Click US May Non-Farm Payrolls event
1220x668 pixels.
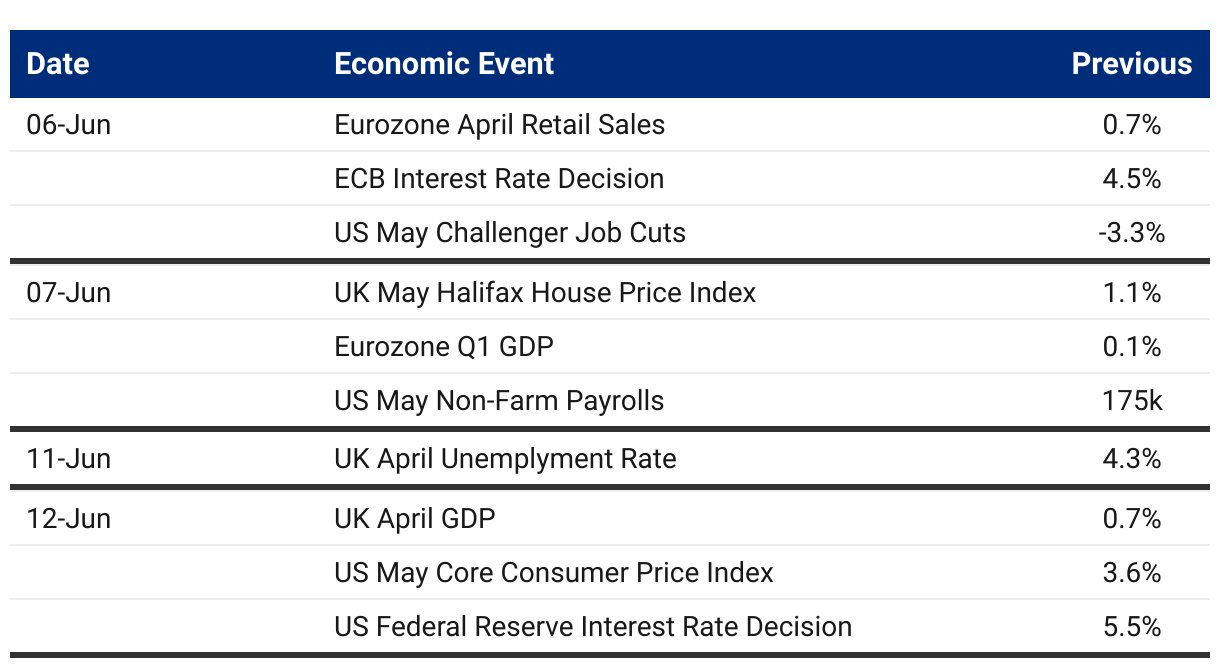(500, 401)
